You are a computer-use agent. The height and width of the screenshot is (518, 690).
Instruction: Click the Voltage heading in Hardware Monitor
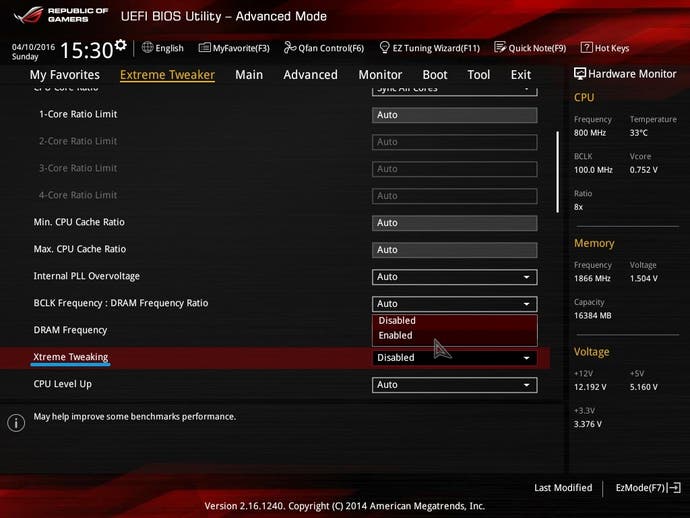tap(591, 352)
